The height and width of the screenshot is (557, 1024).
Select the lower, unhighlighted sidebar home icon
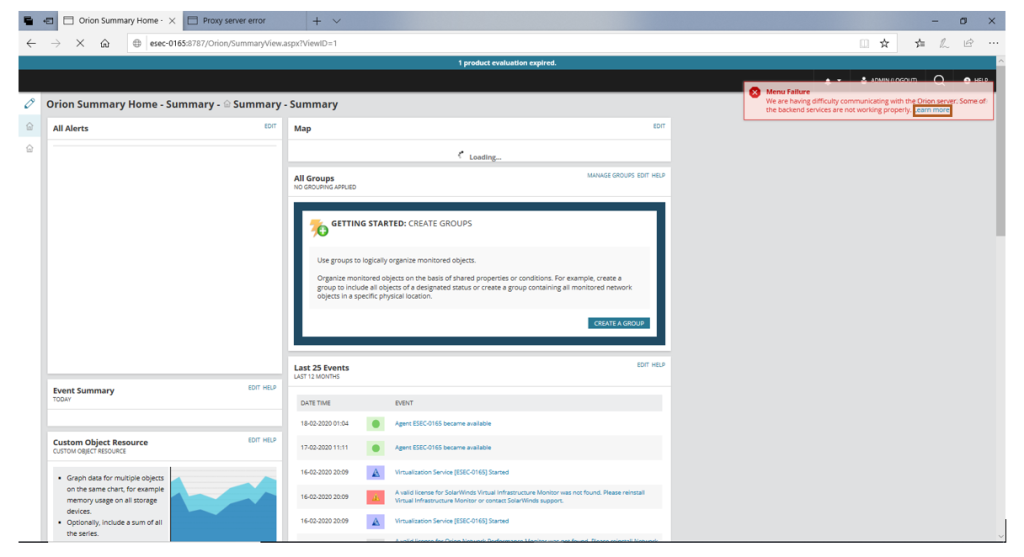pos(29,149)
